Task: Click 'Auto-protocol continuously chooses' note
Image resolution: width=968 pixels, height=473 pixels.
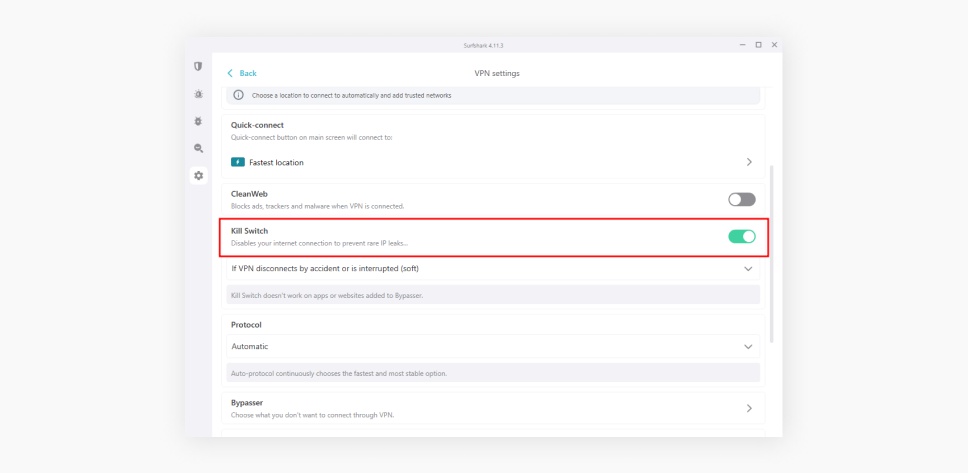Action: click(x=339, y=374)
